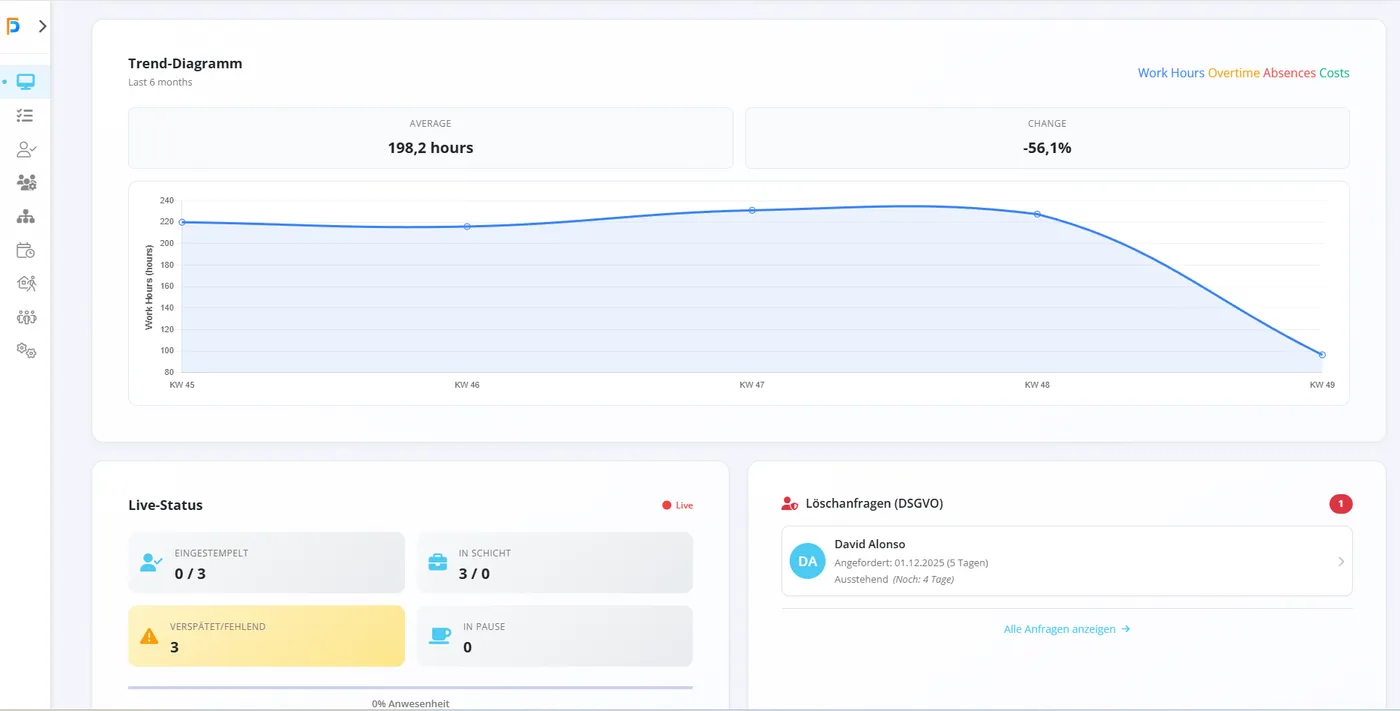
Task: Open the employee approval icon in sidebar
Action: (x=25, y=148)
